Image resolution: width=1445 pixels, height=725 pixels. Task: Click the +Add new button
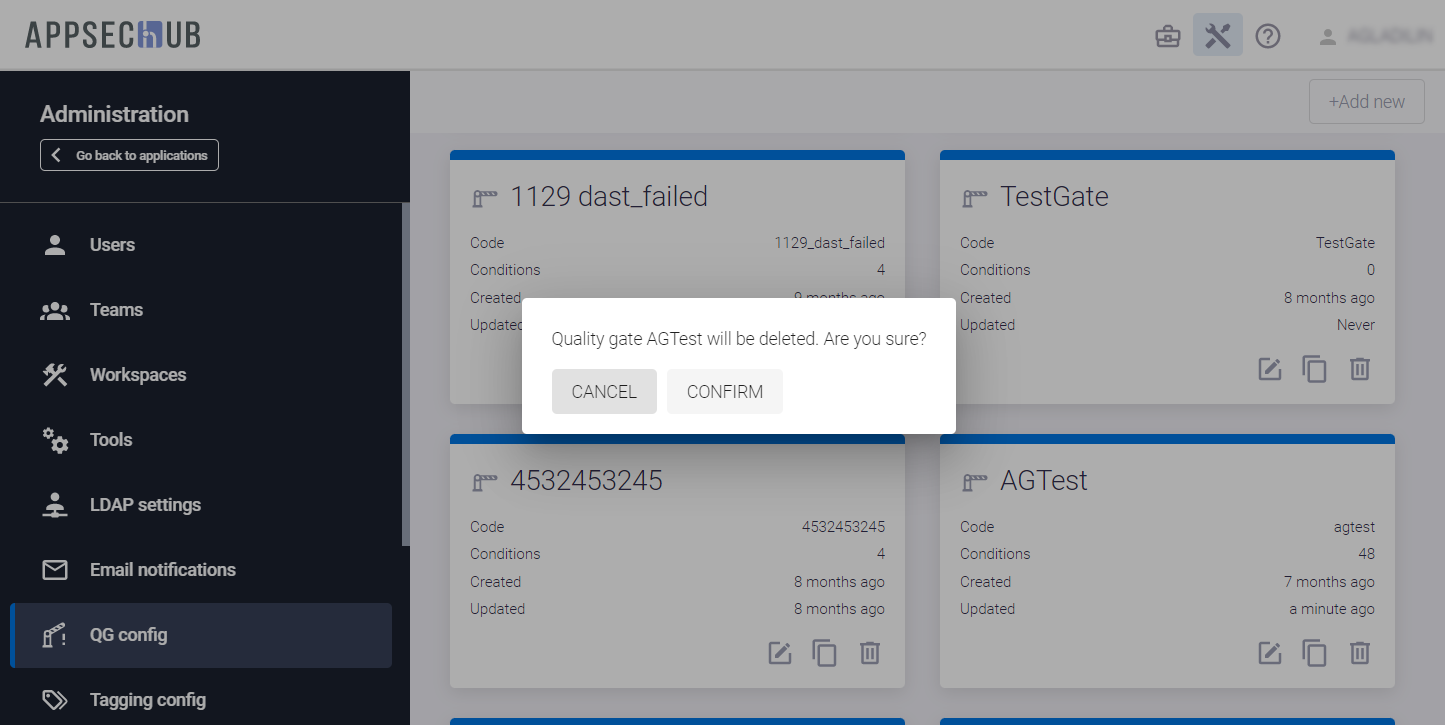point(1366,101)
